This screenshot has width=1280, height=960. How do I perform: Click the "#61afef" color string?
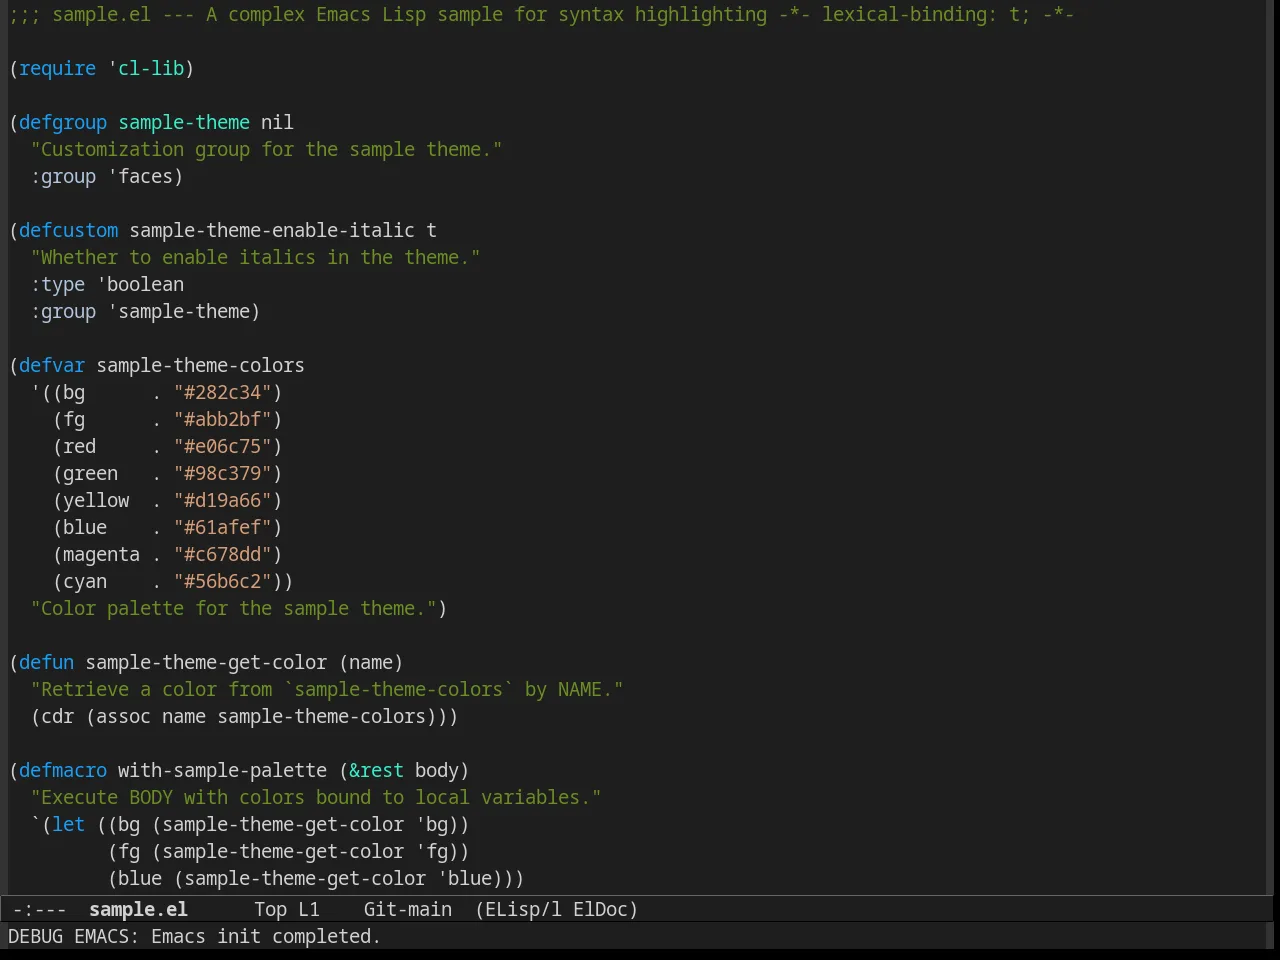point(223,527)
